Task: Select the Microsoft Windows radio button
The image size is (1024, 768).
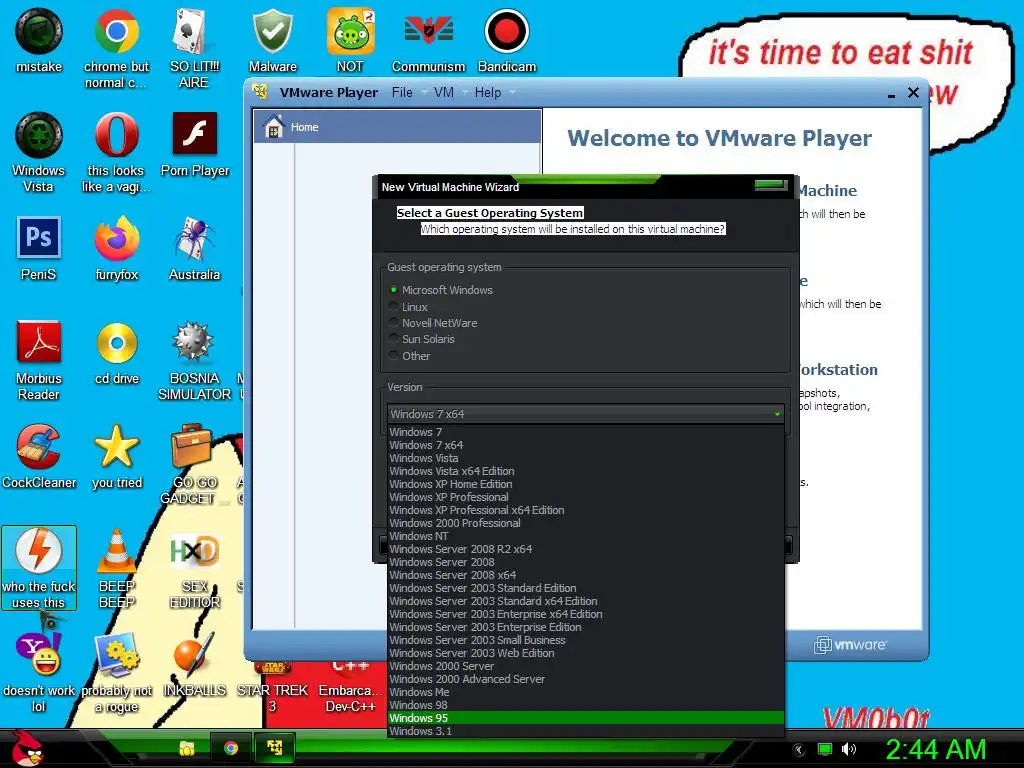Action: coord(393,289)
